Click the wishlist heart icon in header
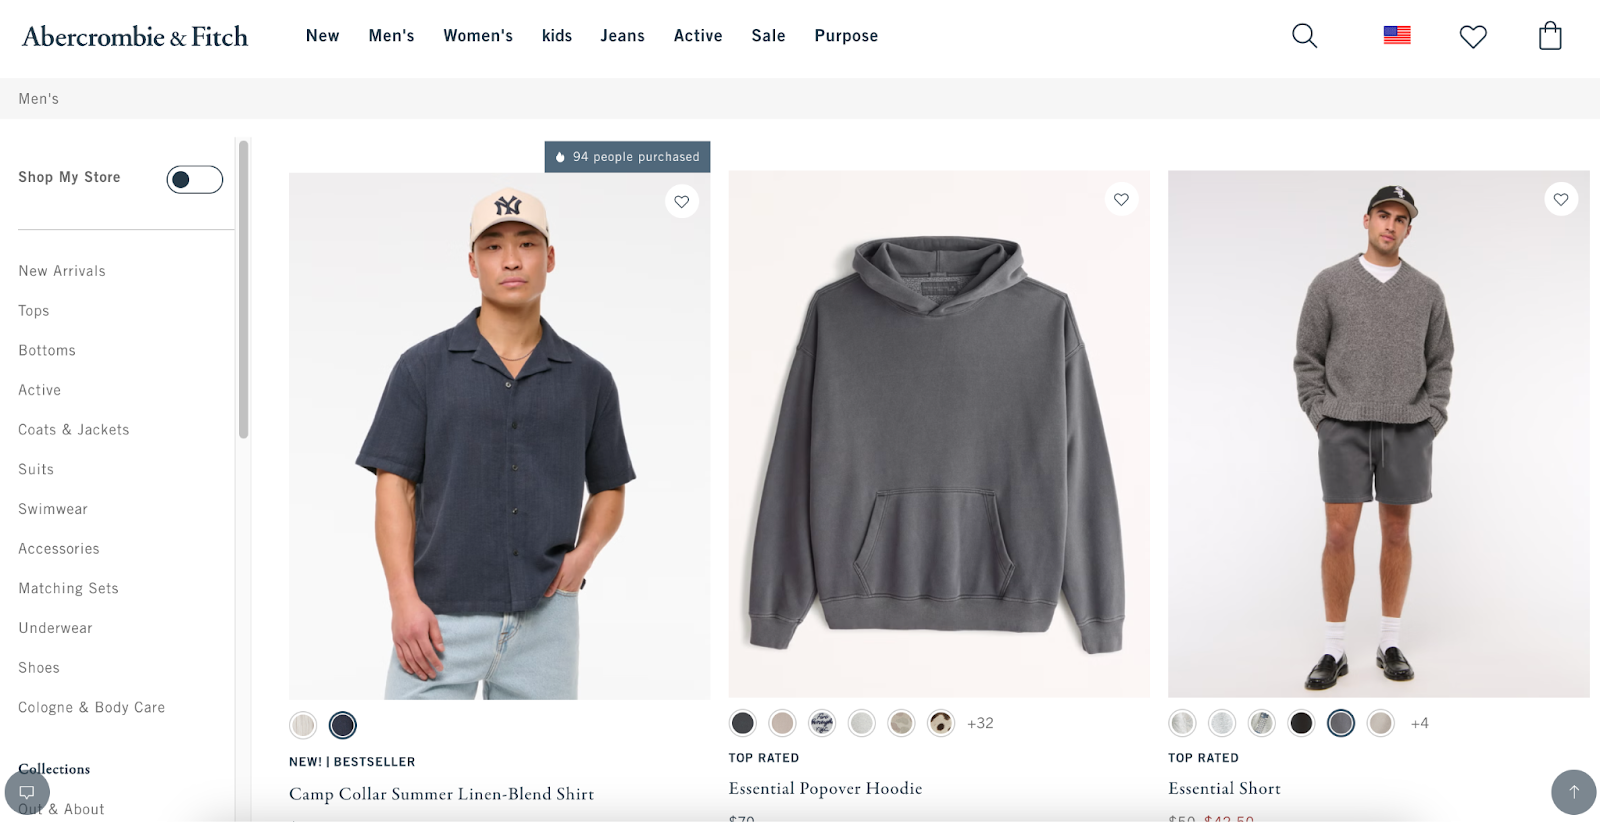The height and width of the screenshot is (822, 1600). pyautogui.click(x=1472, y=37)
